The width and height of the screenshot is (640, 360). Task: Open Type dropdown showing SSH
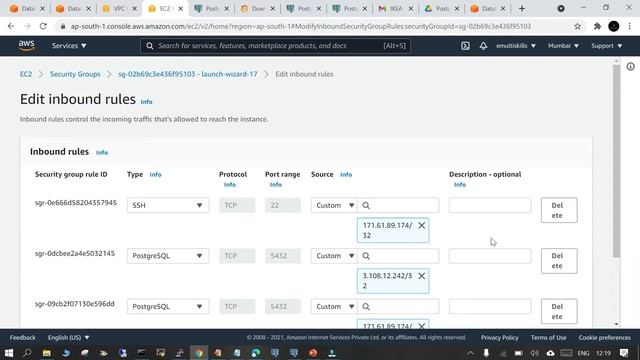(x=168, y=205)
